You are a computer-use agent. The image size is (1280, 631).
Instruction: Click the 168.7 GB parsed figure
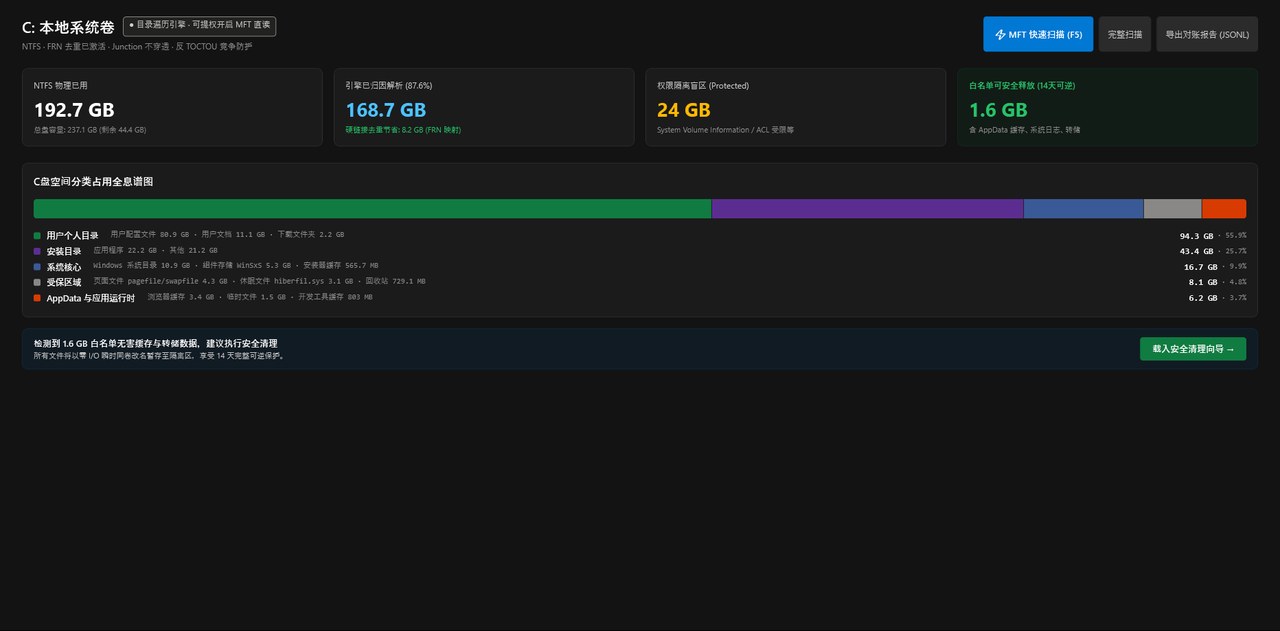click(x=386, y=110)
